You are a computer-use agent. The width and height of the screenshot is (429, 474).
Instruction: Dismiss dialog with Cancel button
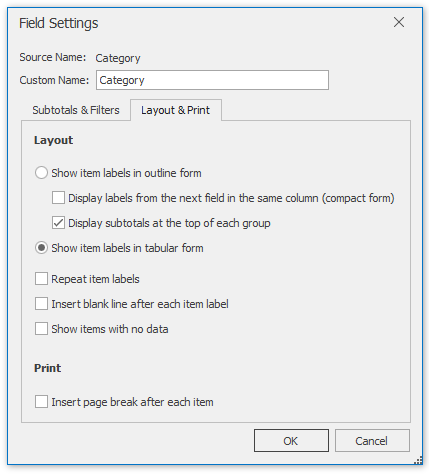[372, 441]
